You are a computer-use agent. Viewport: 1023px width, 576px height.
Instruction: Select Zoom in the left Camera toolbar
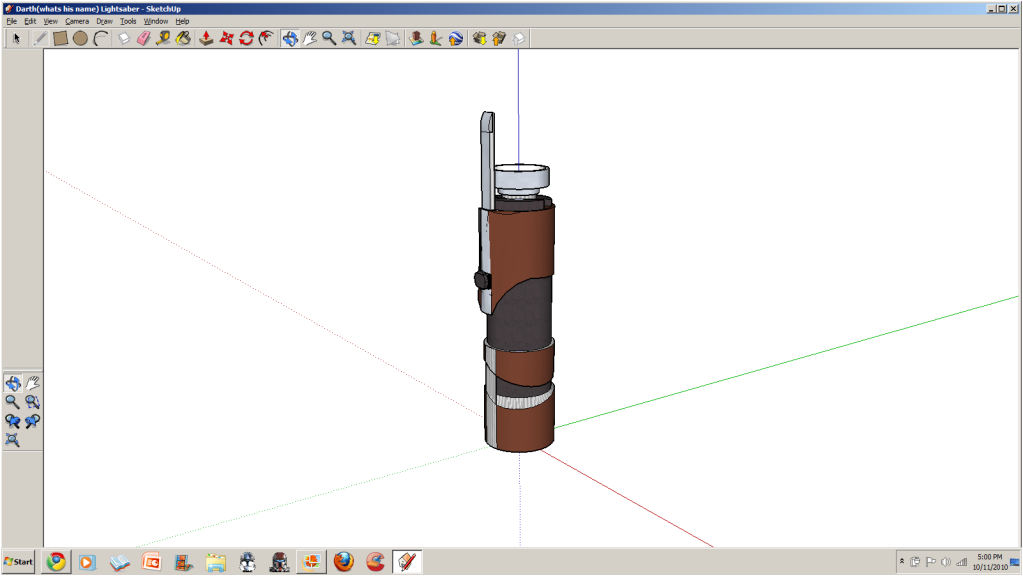[12, 402]
